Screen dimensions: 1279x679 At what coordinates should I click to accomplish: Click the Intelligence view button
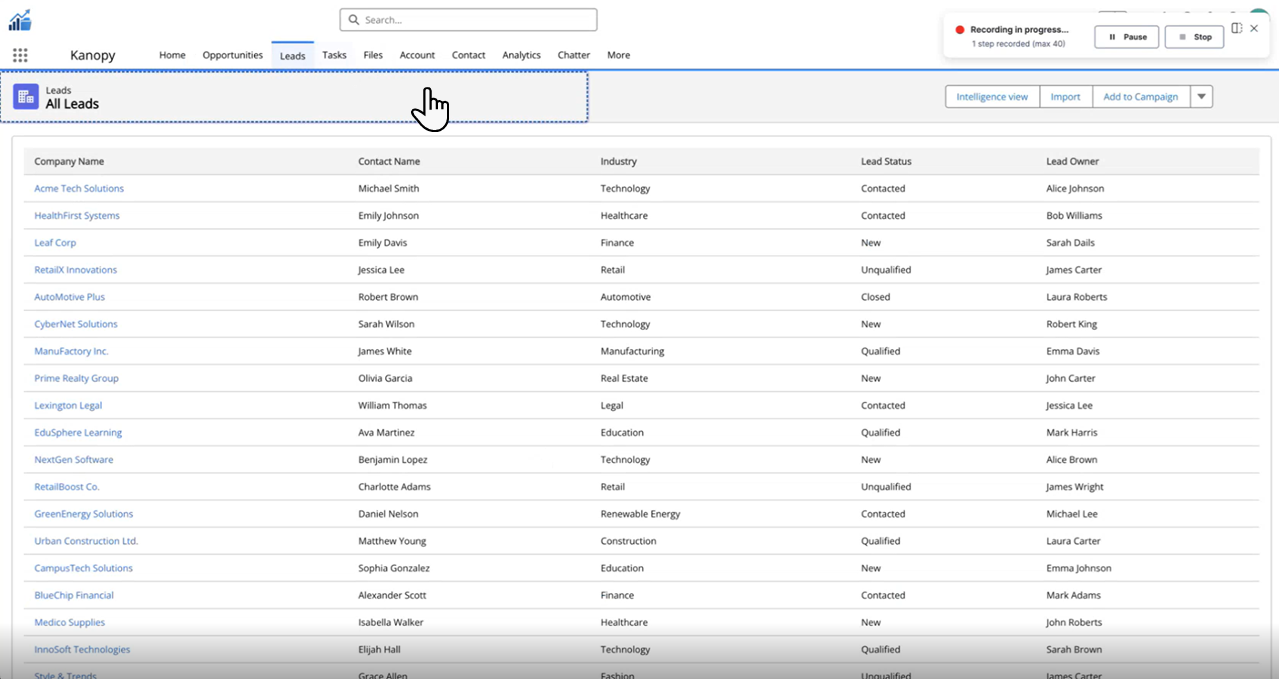[x=991, y=97]
